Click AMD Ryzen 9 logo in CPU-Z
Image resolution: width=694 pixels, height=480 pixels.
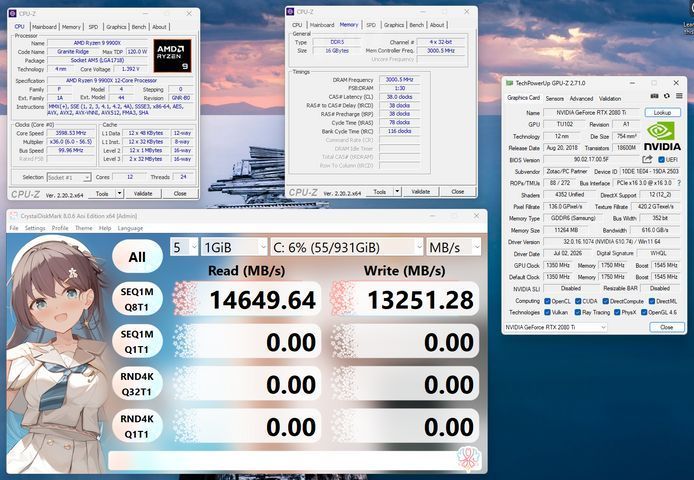tap(172, 56)
